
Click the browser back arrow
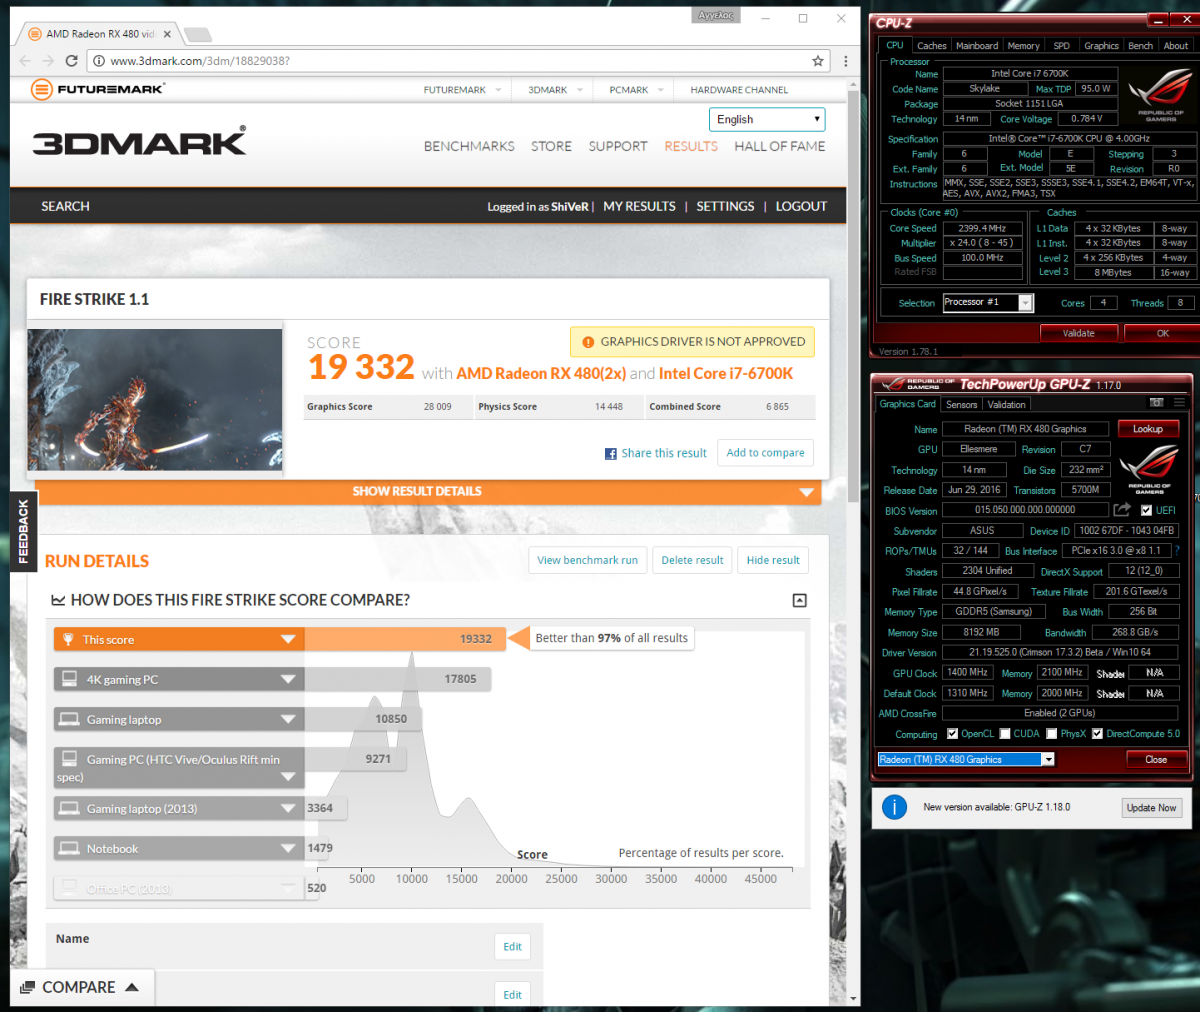coord(26,61)
